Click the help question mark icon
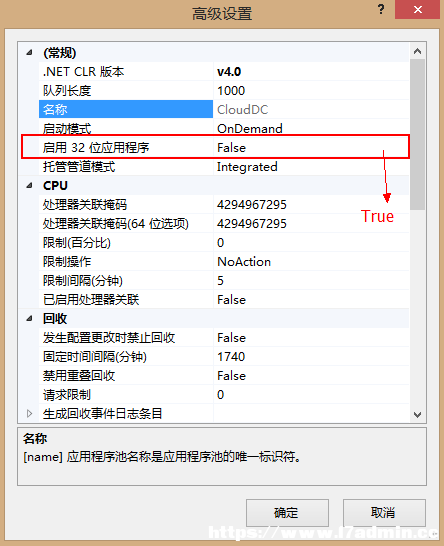This screenshot has width=444, height=546. click(x=381, y=9)
